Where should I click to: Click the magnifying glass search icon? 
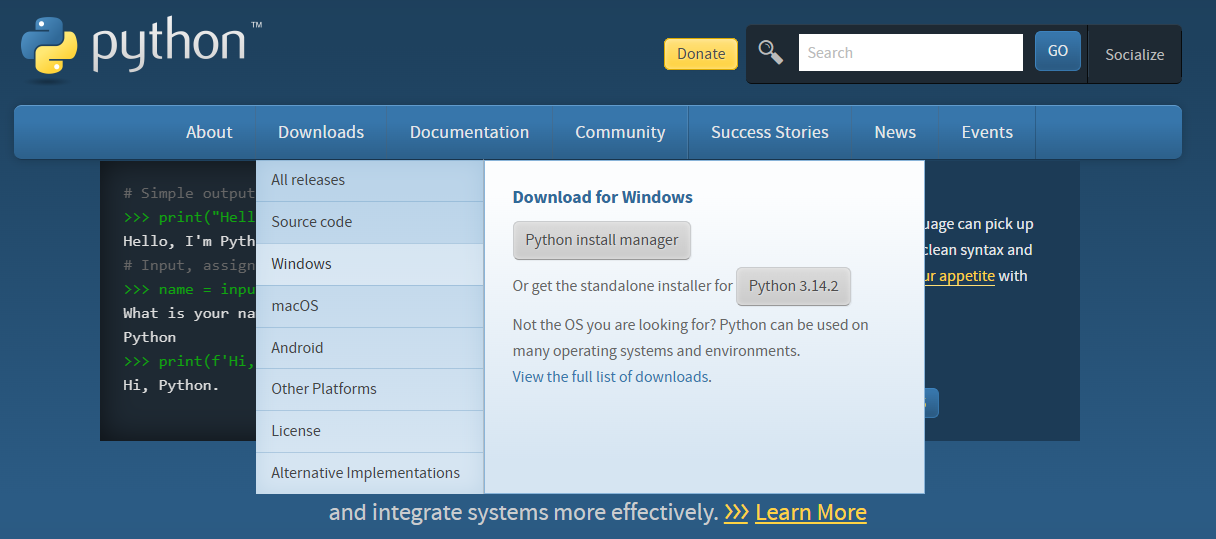click(771, 52)
